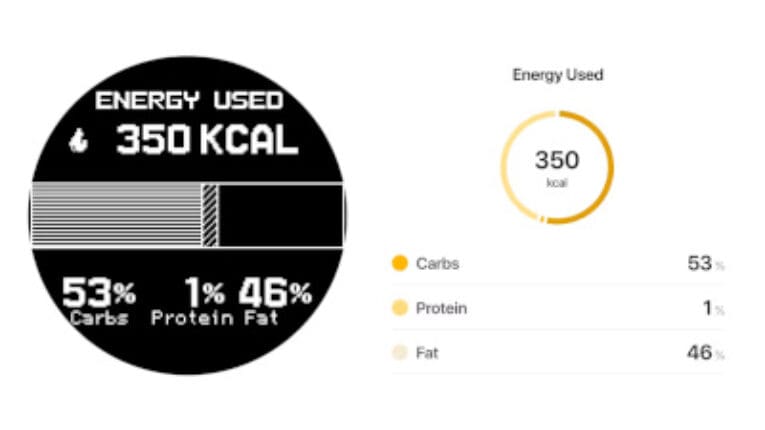Open the Carbs row in the list
This screenshot has width=765, height=430.
click(558, 264)
